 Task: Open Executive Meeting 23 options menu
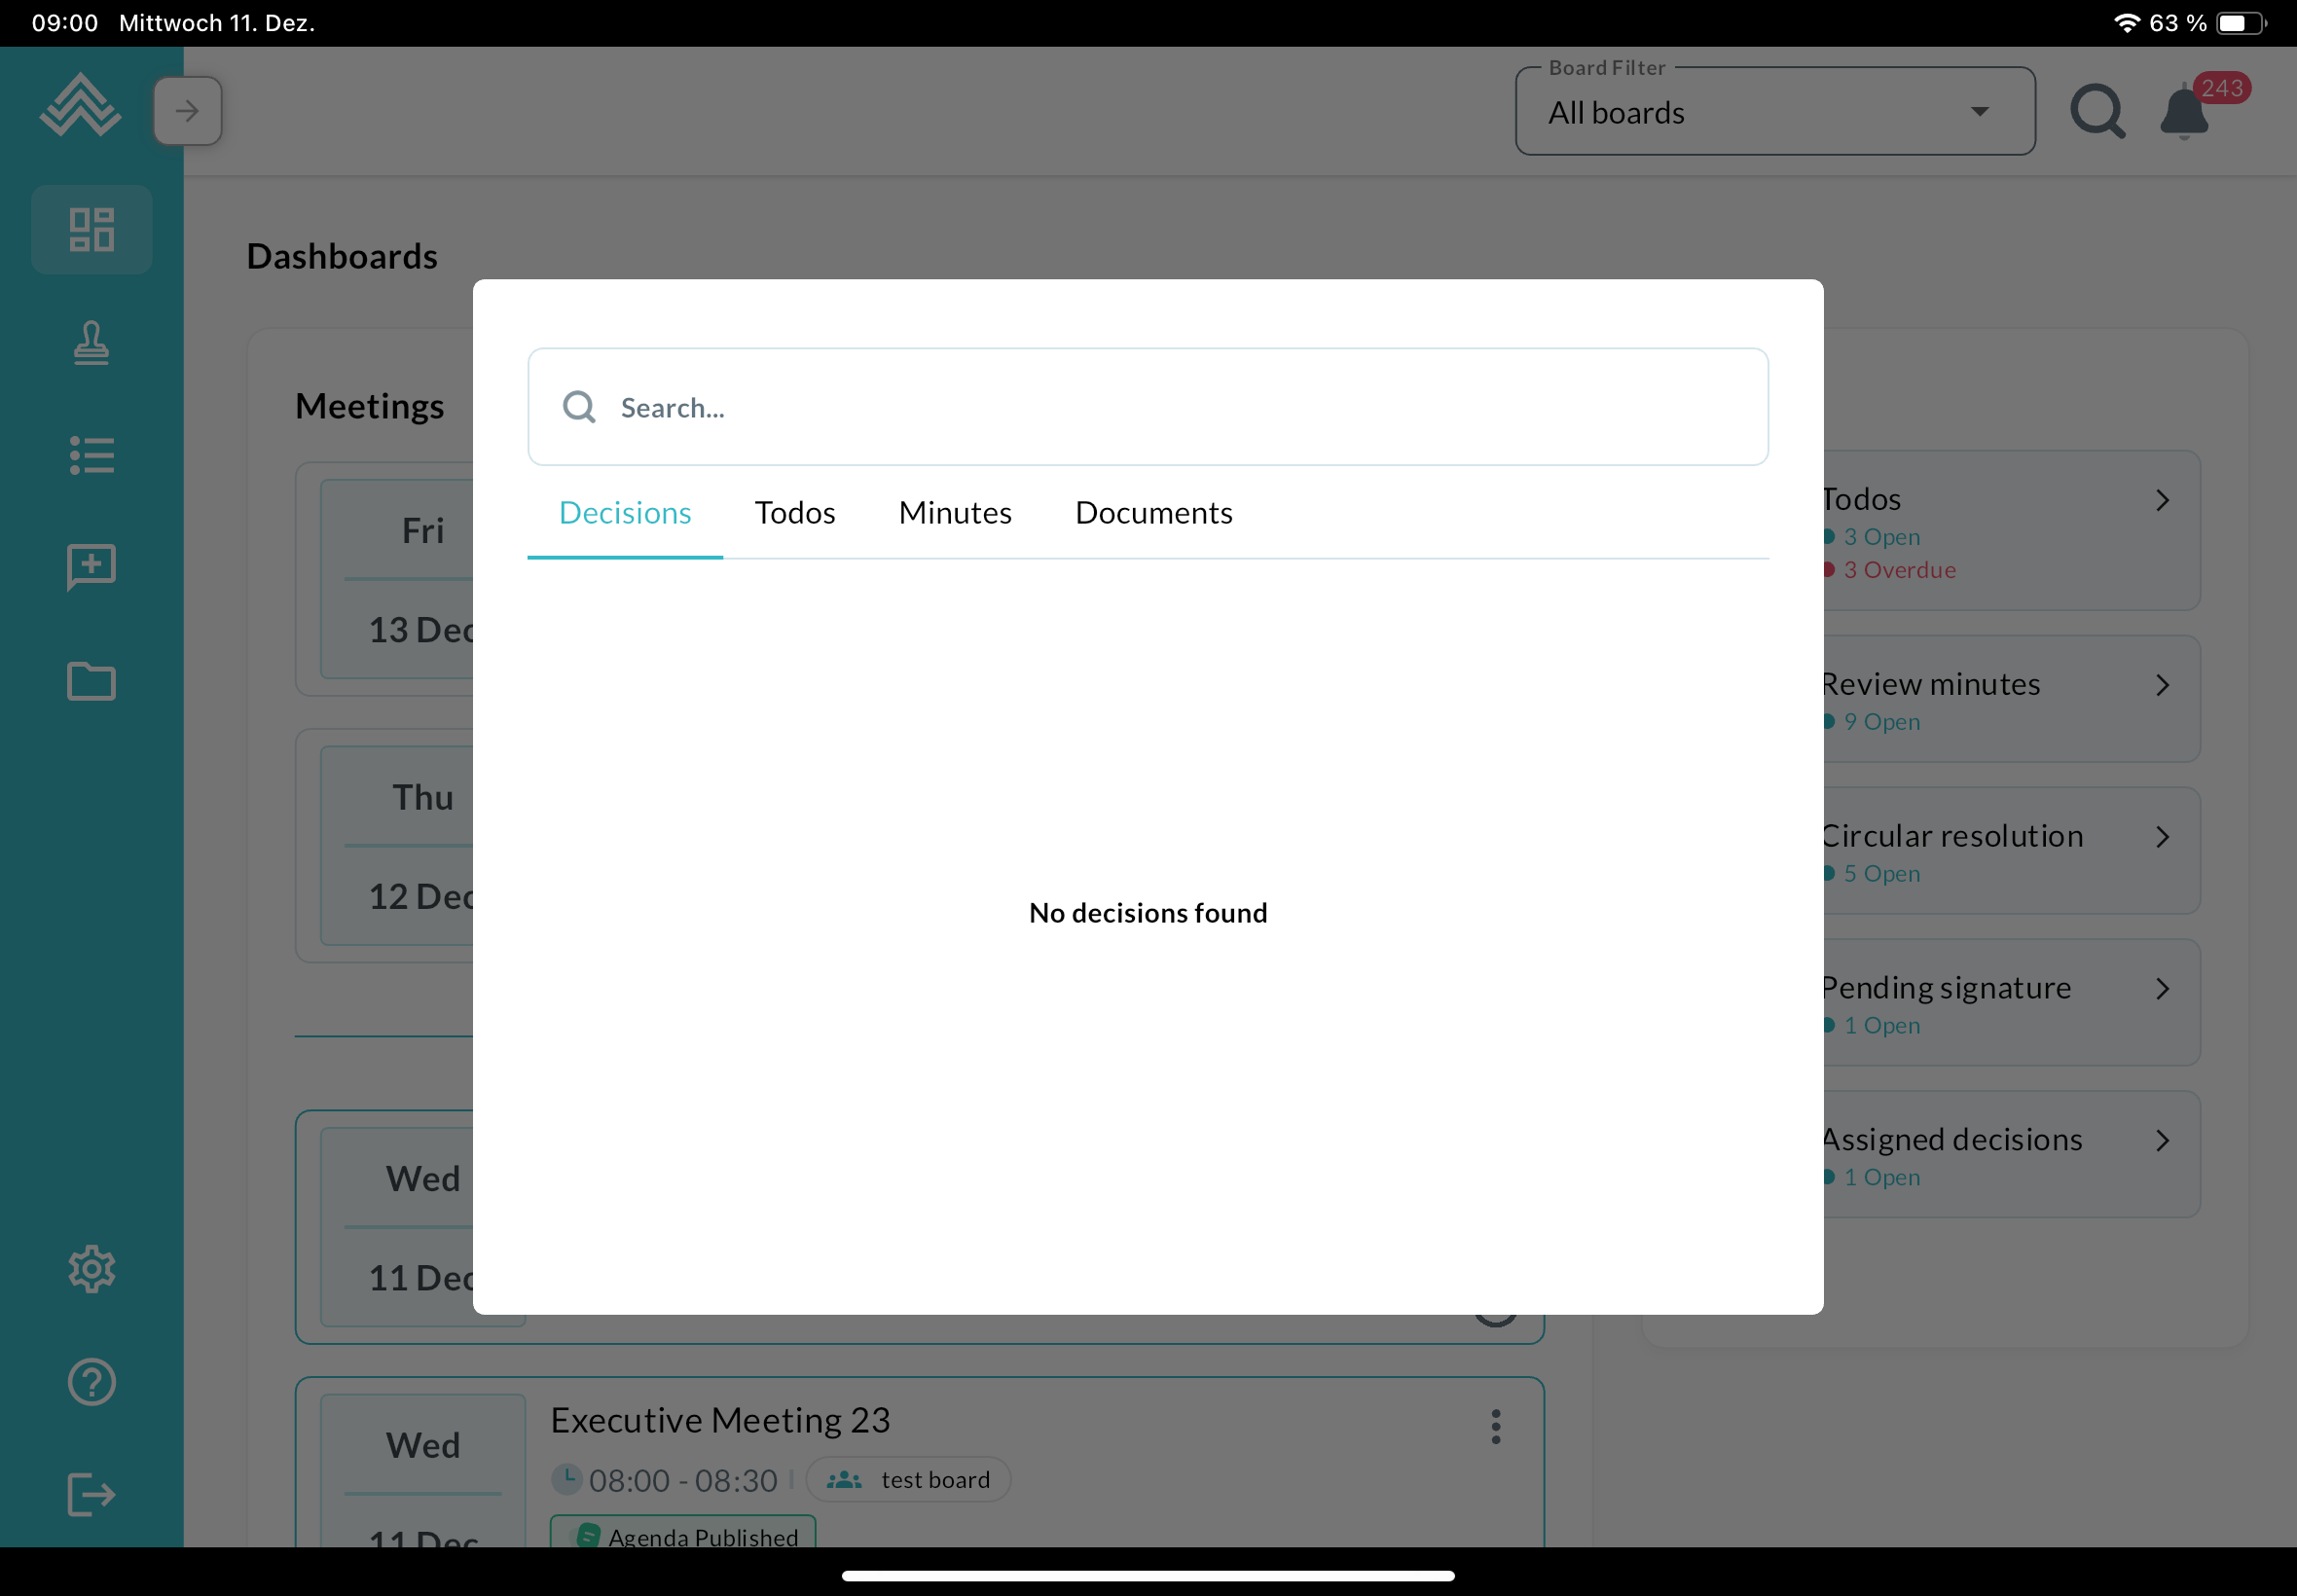point(1495,1427)
